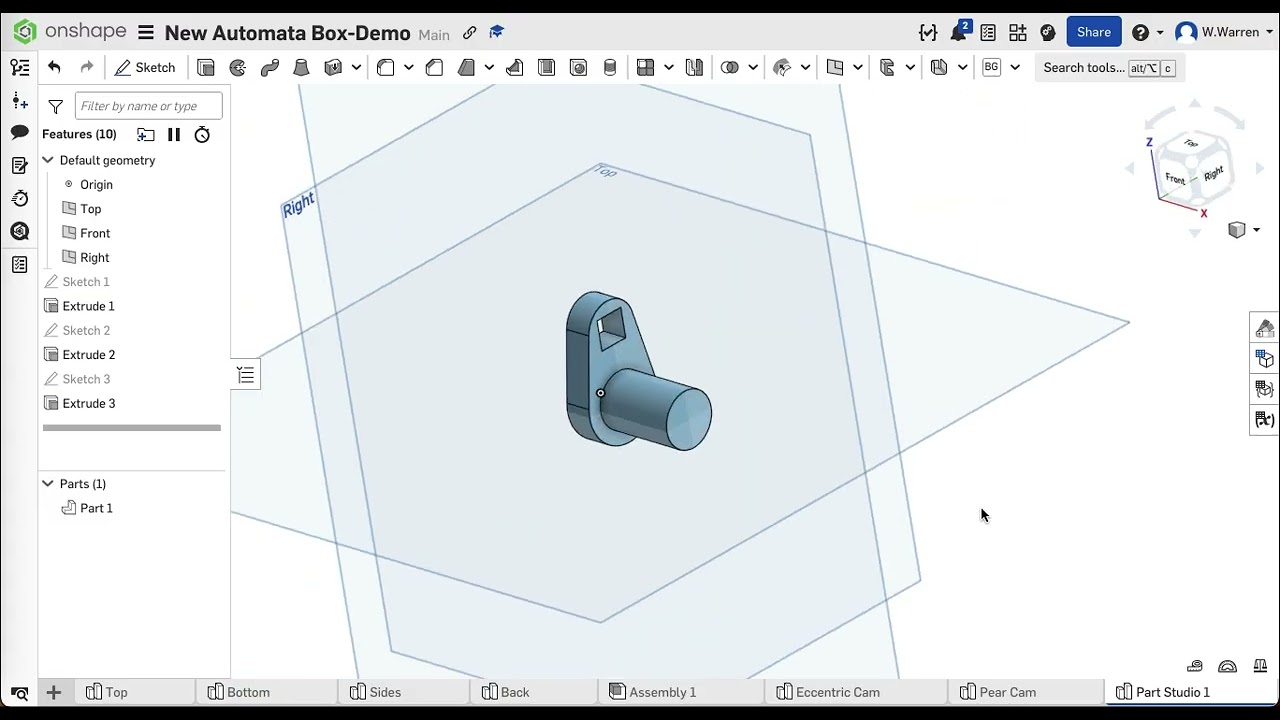This screenshot has height=720, width=1280.
Task: Select the Revolve tool
Action: pyautogui.click(x=238, y=67)
